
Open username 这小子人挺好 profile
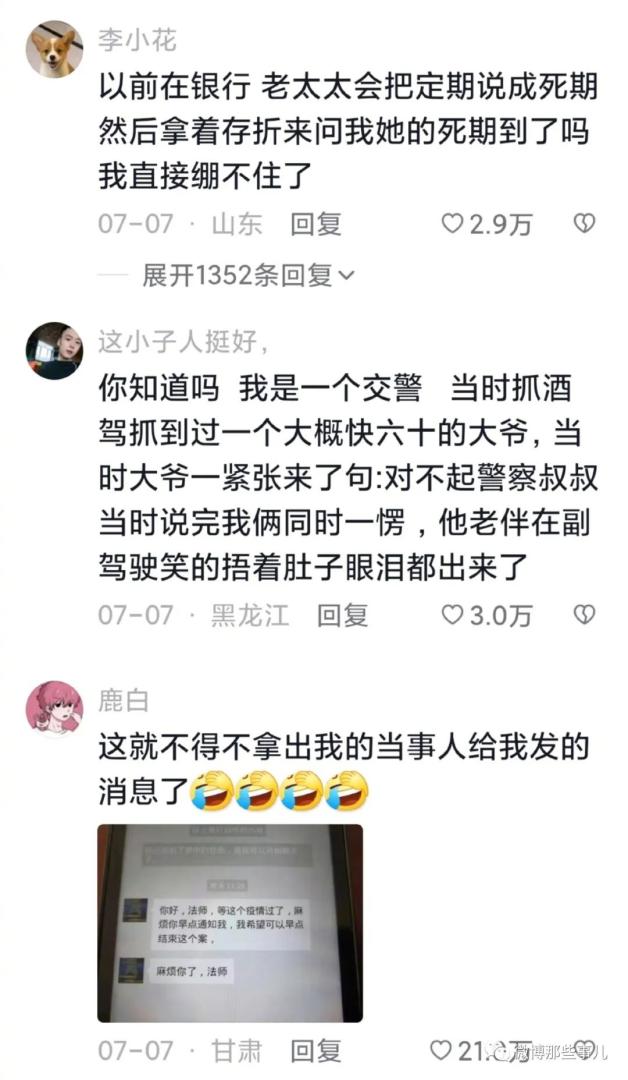point(182,342)
